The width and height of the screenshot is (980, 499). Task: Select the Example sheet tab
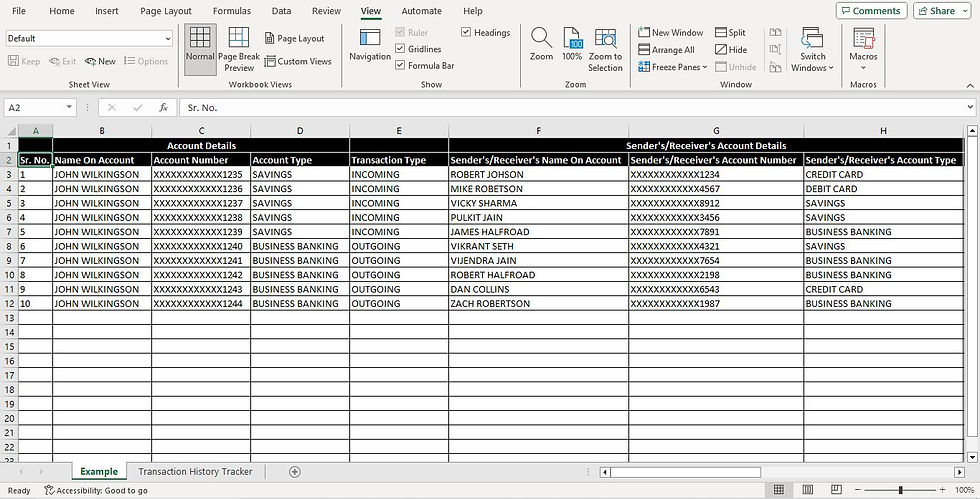[99, 471]
